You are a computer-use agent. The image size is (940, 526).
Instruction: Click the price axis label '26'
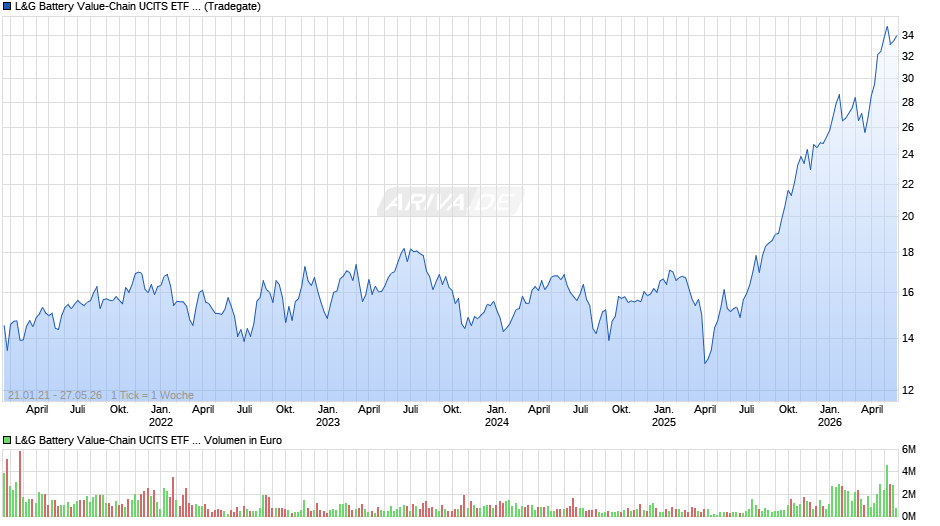coord(908,127)
